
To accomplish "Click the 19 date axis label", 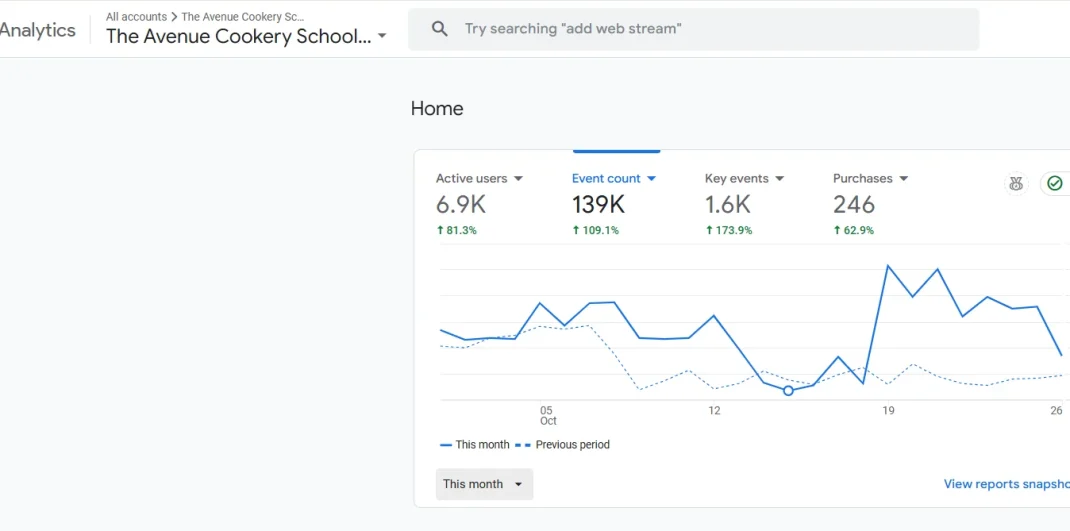I will click(888, 410).
